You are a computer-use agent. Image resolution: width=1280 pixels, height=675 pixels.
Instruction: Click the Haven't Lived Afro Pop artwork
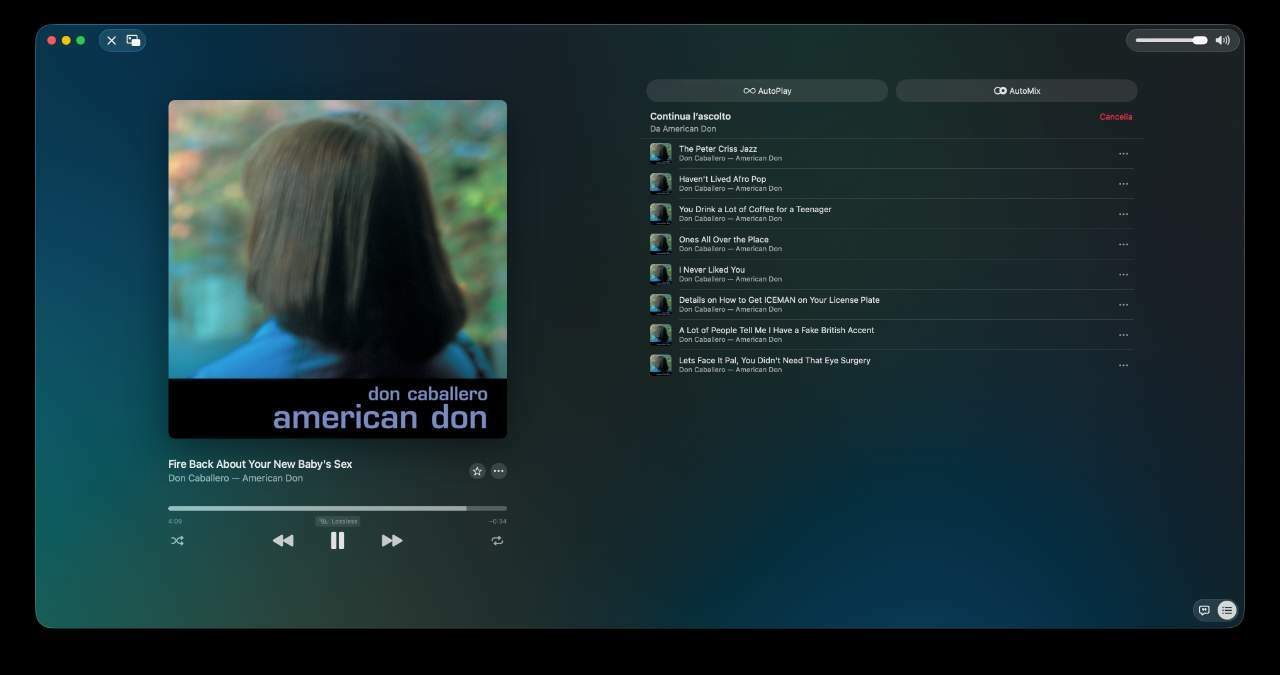(x=660, y=183)
